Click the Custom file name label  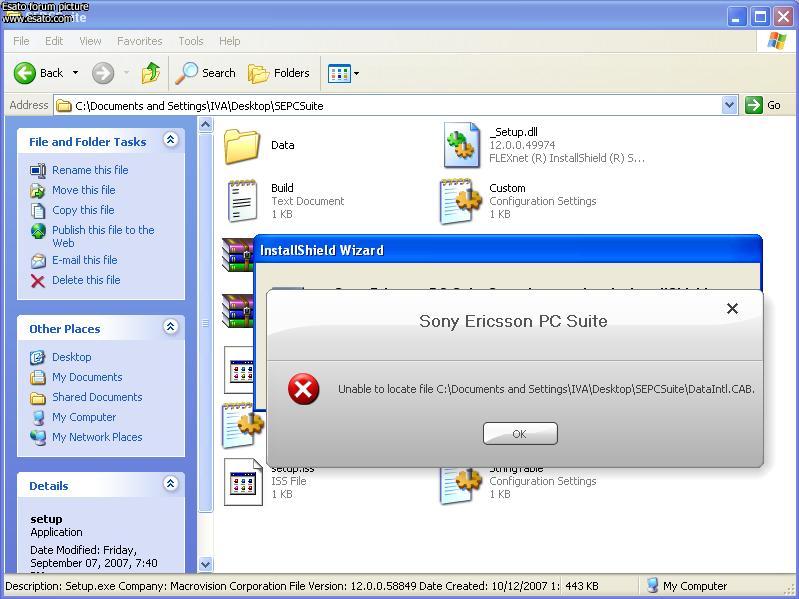(507, 188)
